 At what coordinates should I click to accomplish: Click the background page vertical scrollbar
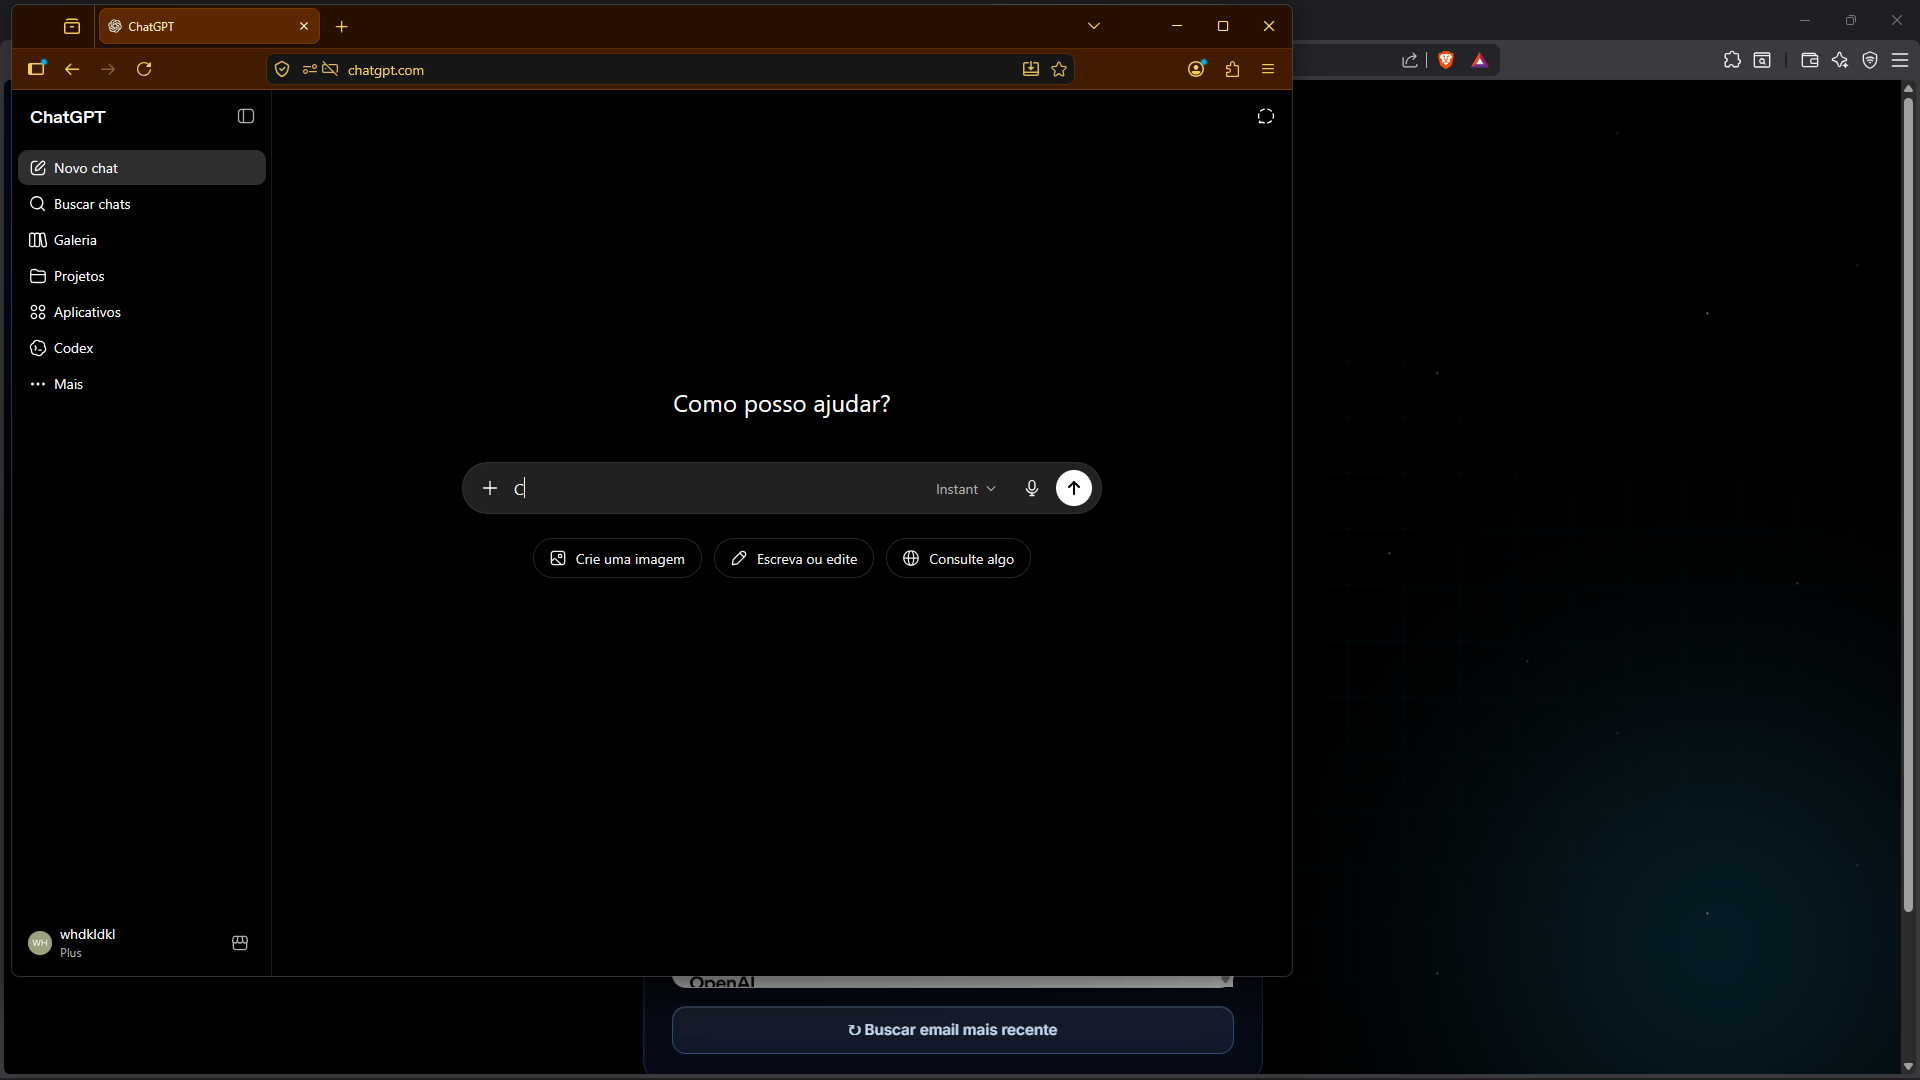(1908, 505)
